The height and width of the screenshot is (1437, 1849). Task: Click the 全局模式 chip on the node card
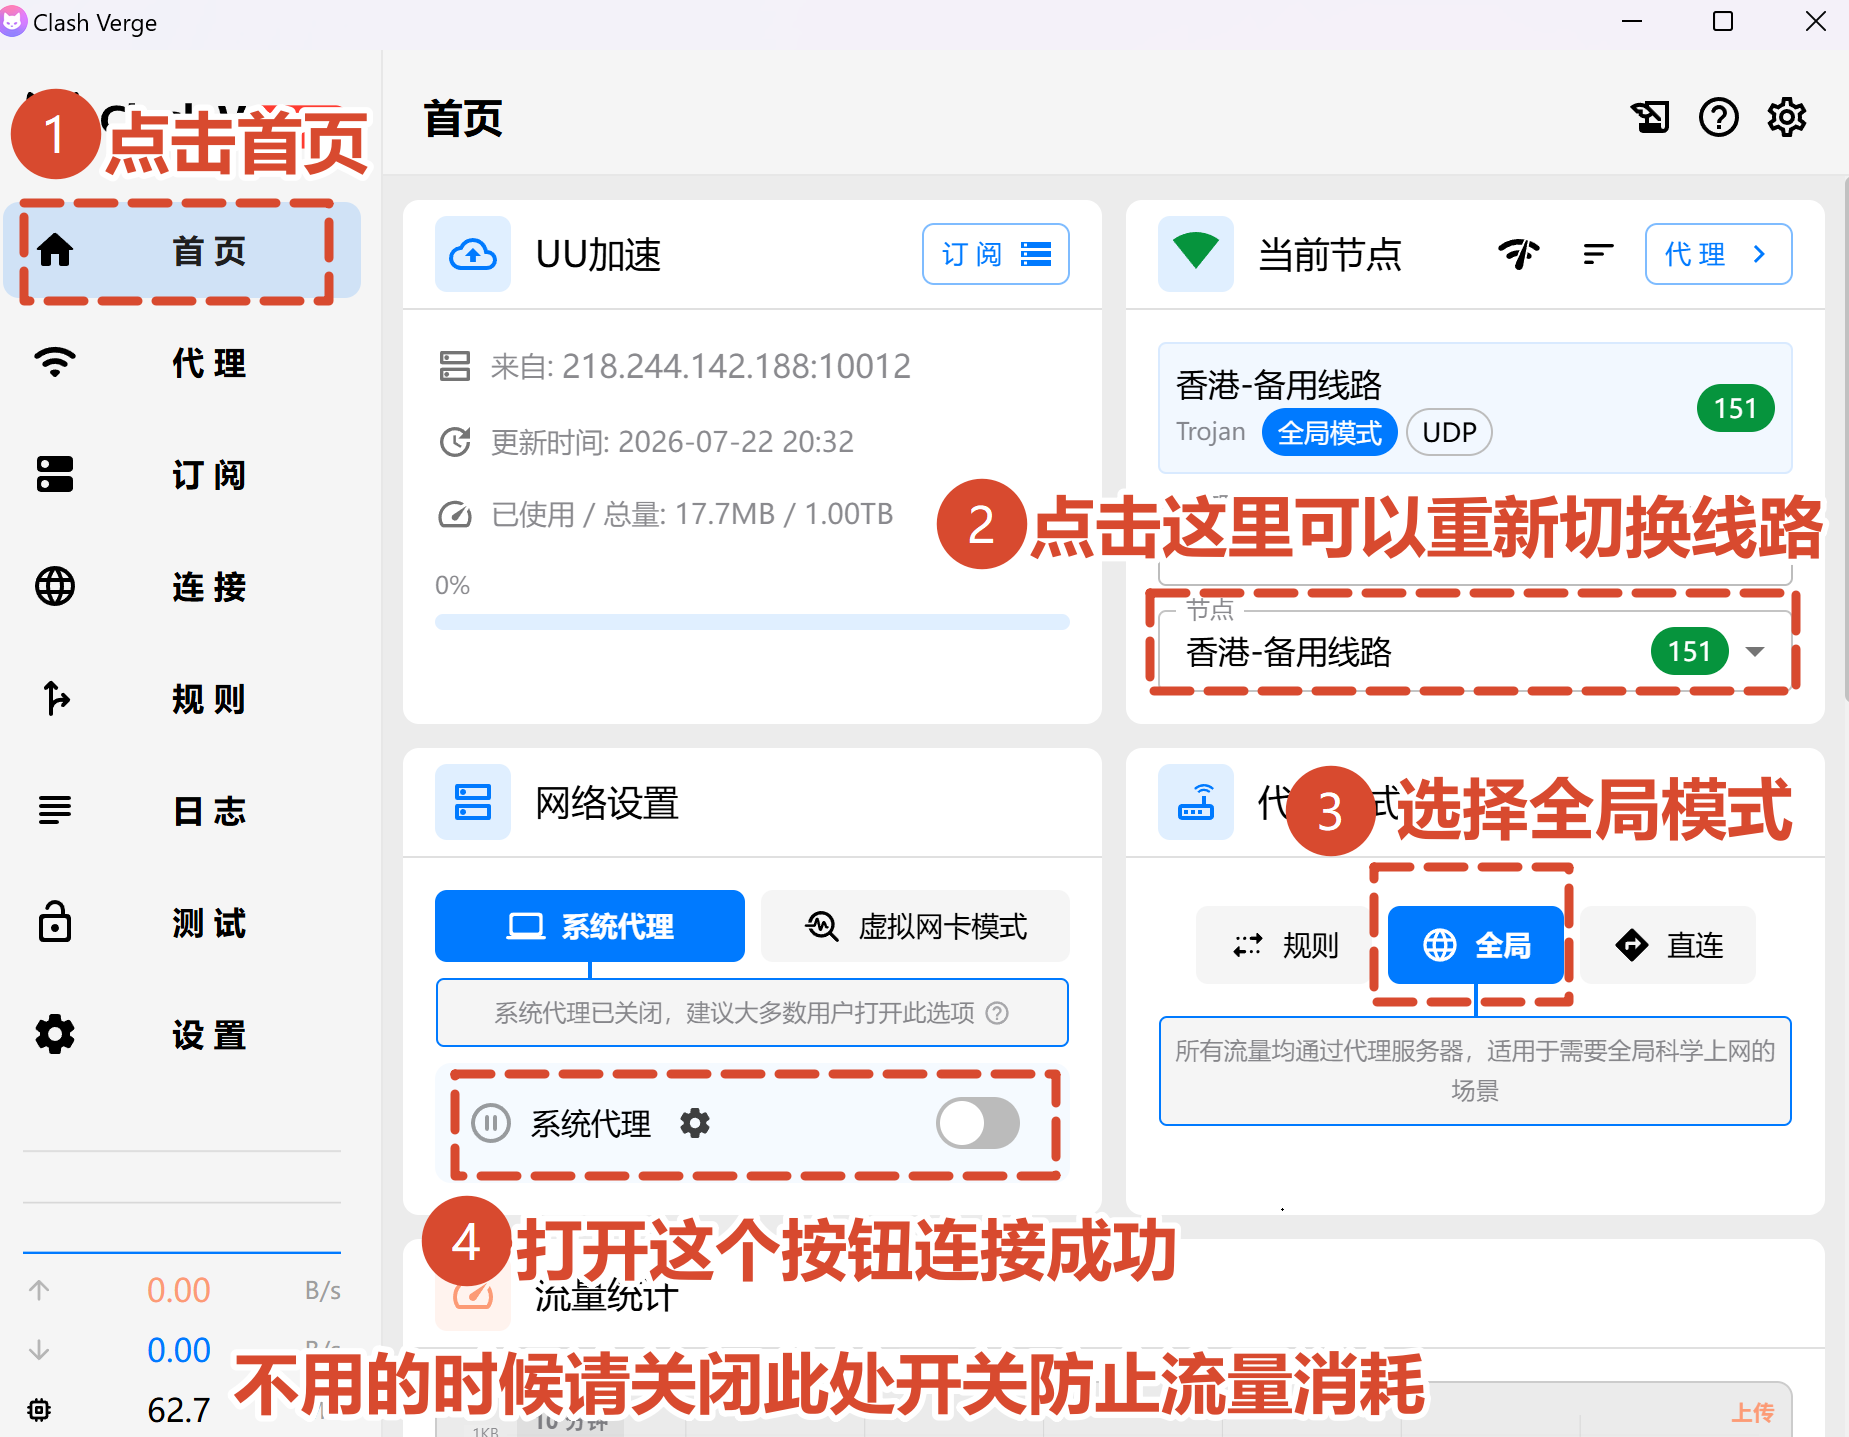click(1330, 432)
